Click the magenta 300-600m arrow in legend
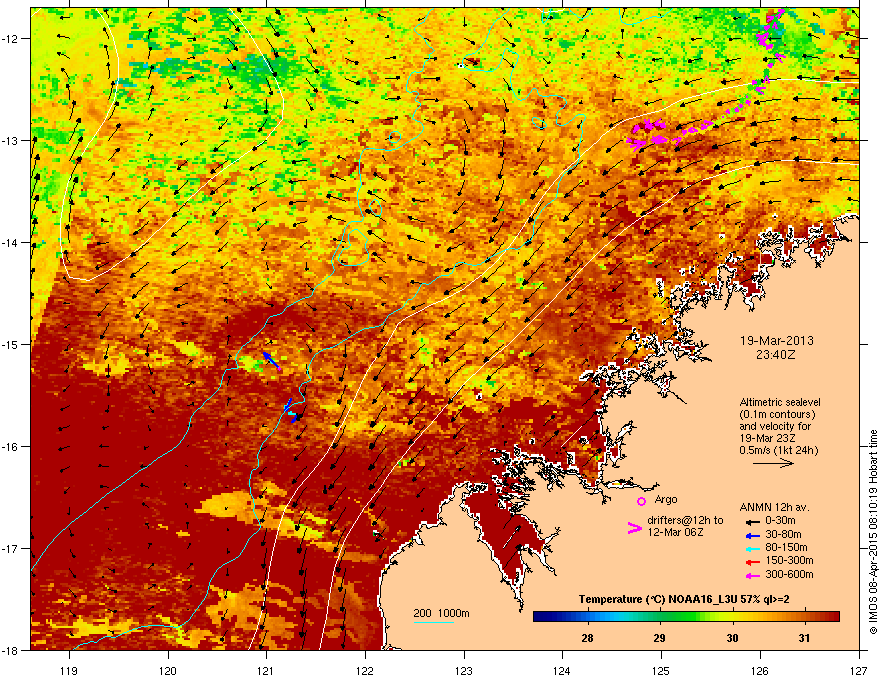This screenshot has height=680, width=880. 753,575
